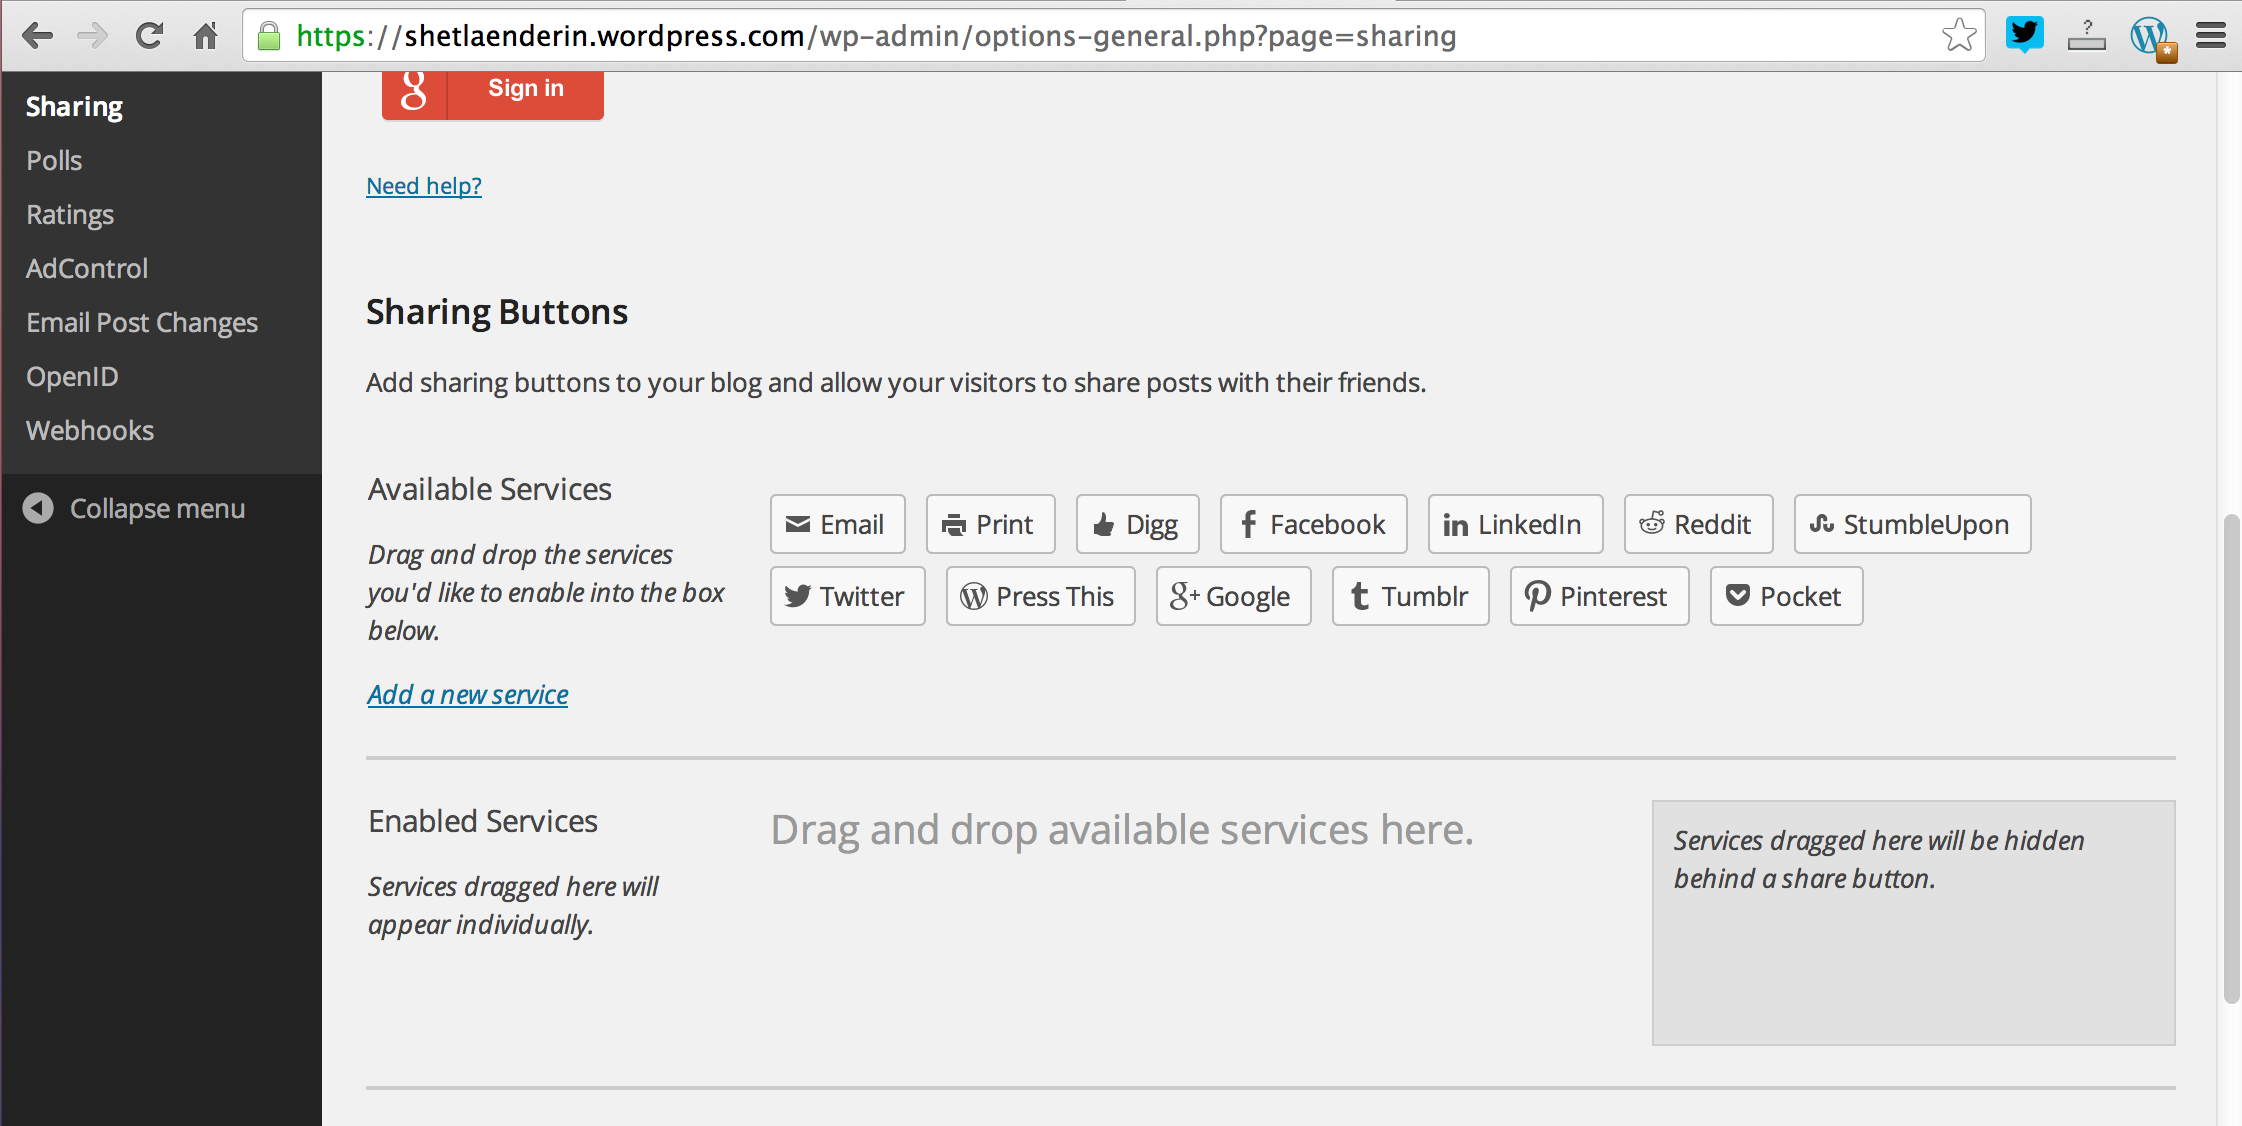The height and width of the screenshot is (1126, 2242).
Task: Click the Google Sign in button
Action: tap(492, 90)
